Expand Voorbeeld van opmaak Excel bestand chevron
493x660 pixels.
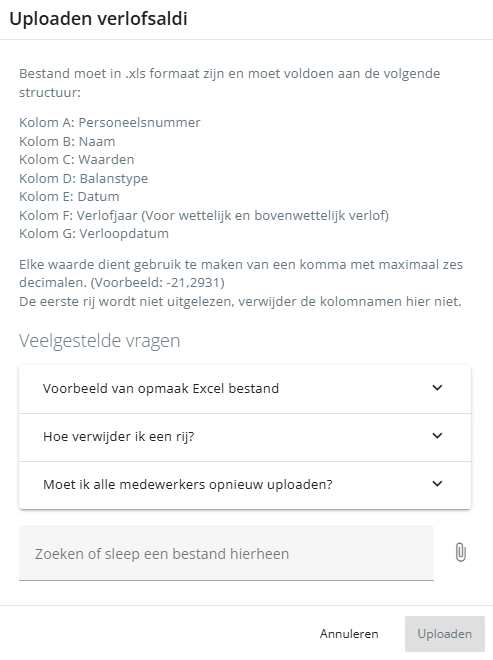tap(437, 388)
